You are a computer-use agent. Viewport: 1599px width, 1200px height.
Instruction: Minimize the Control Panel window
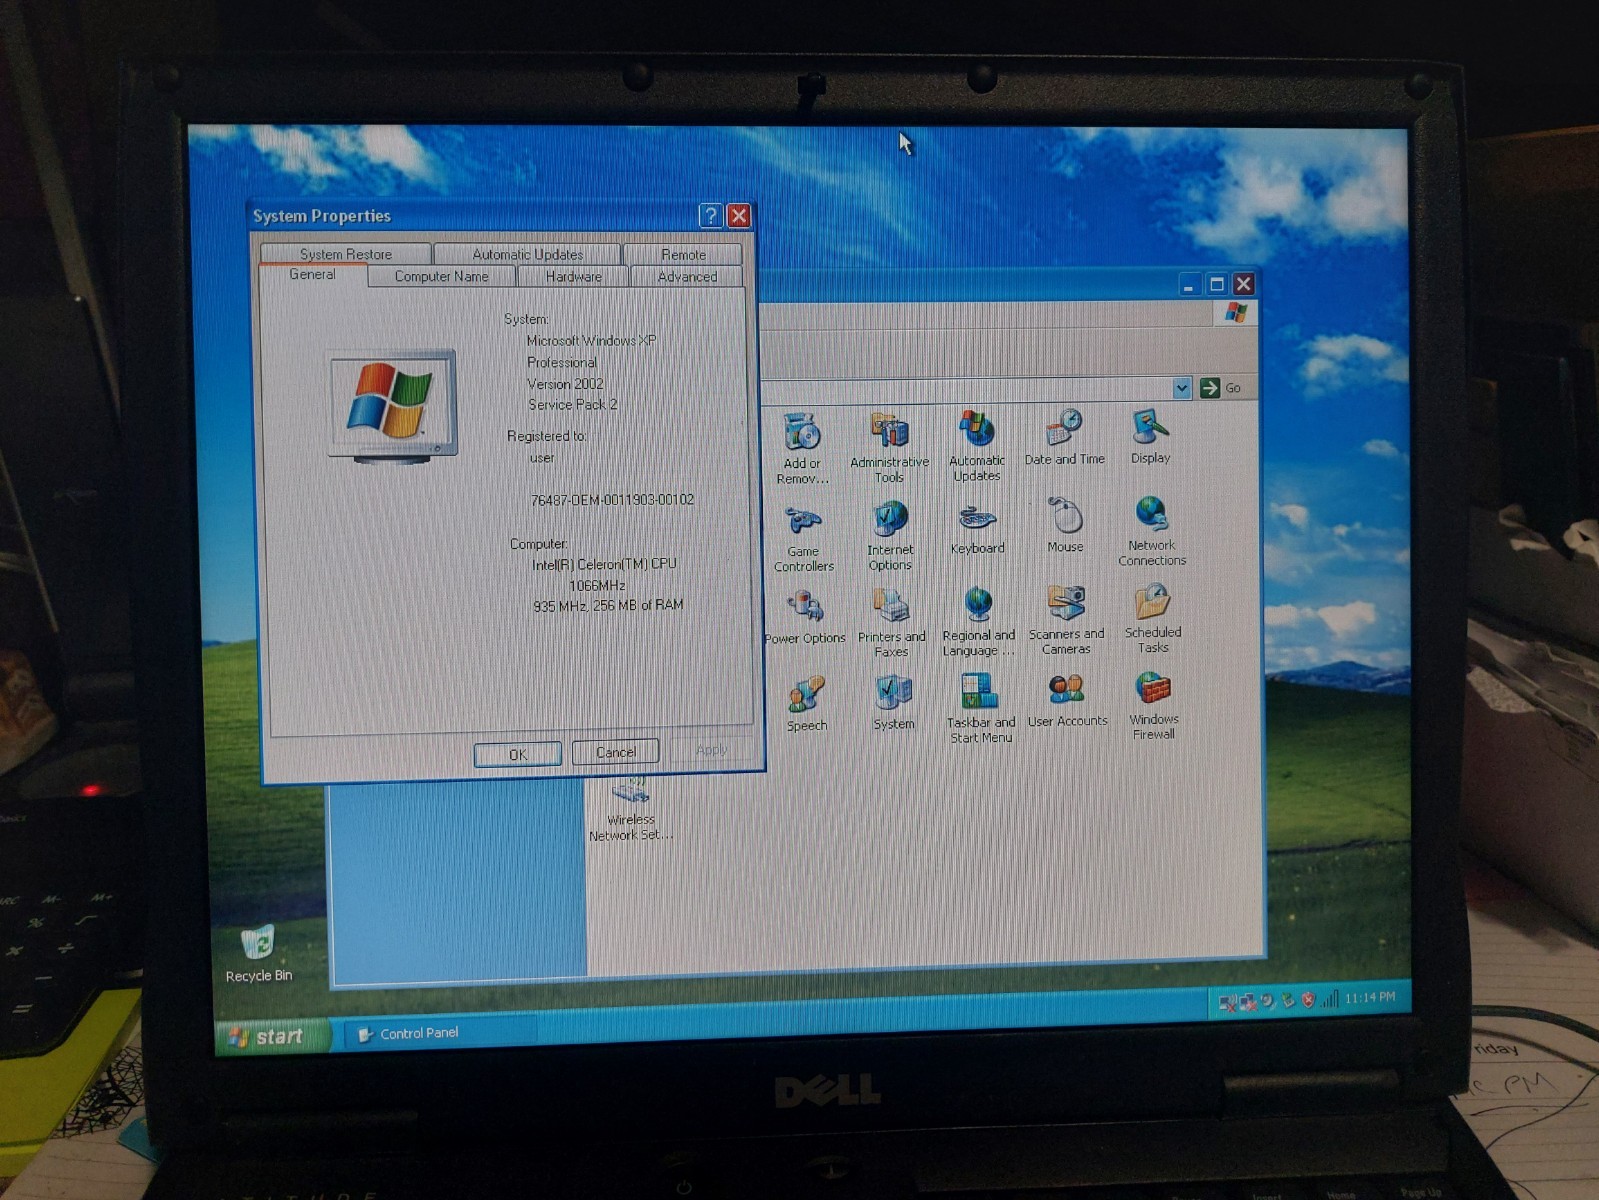point(1188,285)
